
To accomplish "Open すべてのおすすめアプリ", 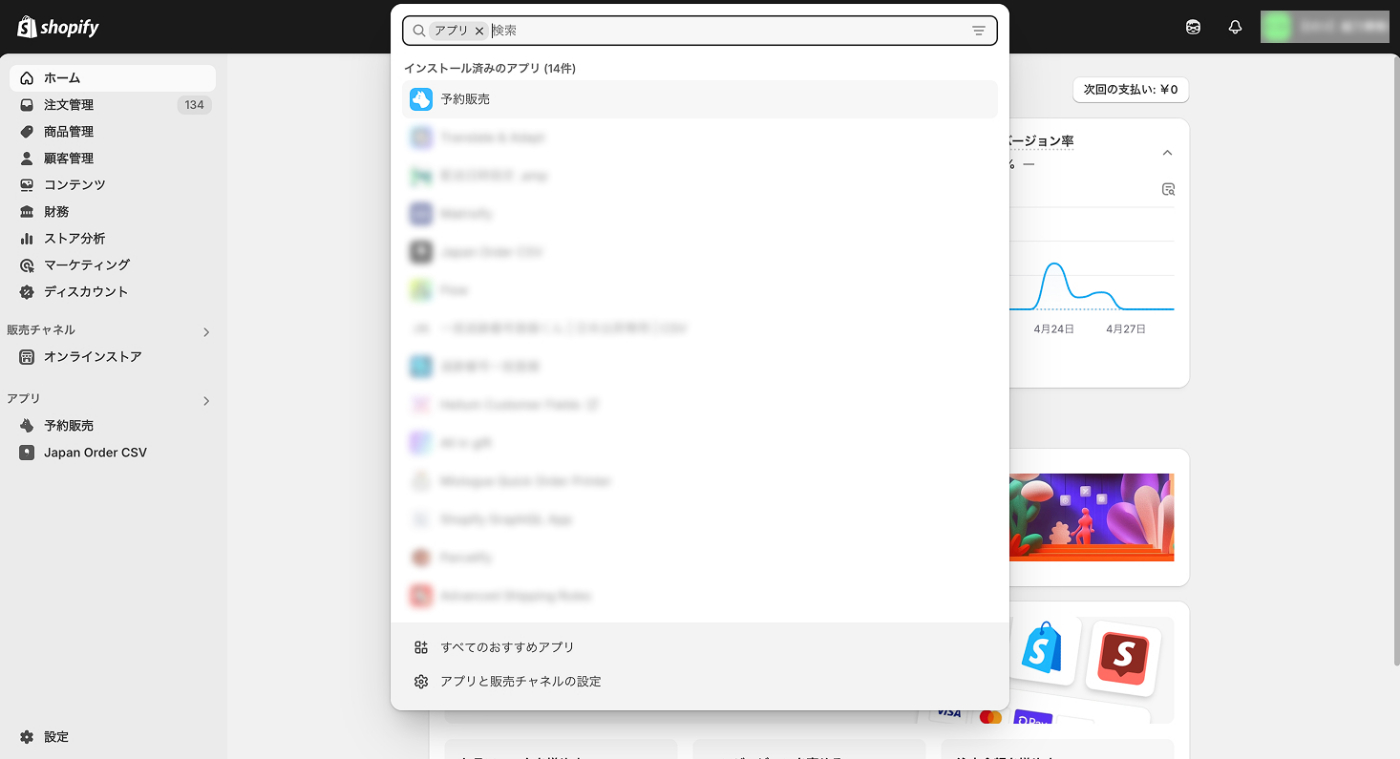I will click(x=700, y=647).
